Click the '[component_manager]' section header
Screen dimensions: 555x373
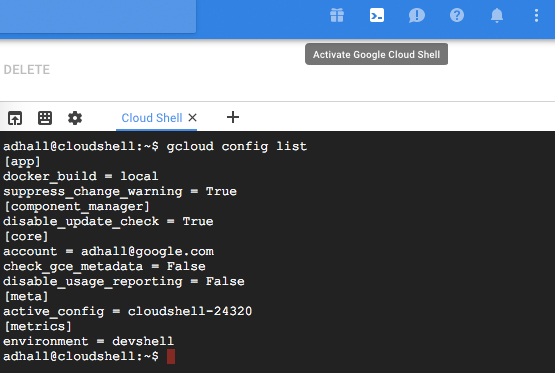77,206
